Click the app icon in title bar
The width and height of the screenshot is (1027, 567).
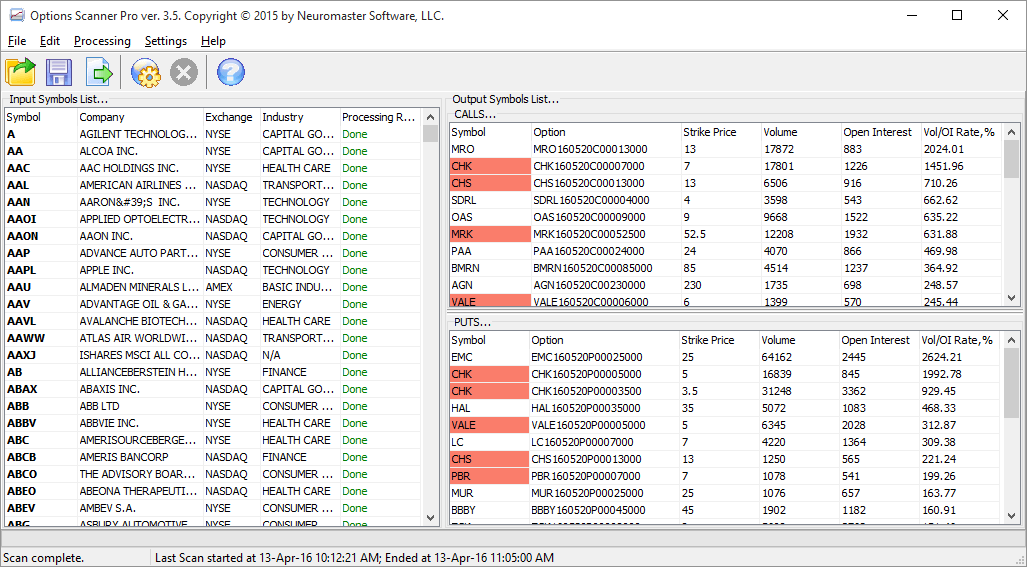click(x=16, y=15)
